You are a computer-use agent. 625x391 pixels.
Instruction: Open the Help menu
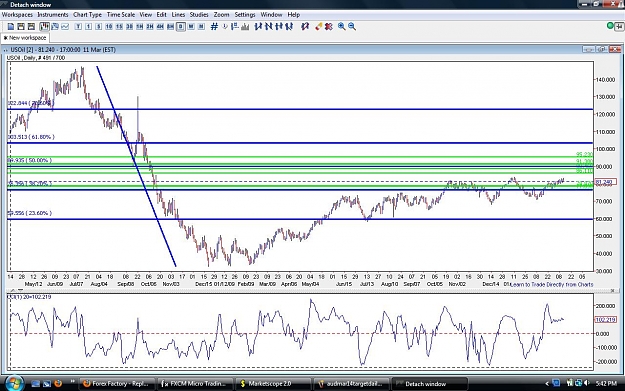click(294, 15)
